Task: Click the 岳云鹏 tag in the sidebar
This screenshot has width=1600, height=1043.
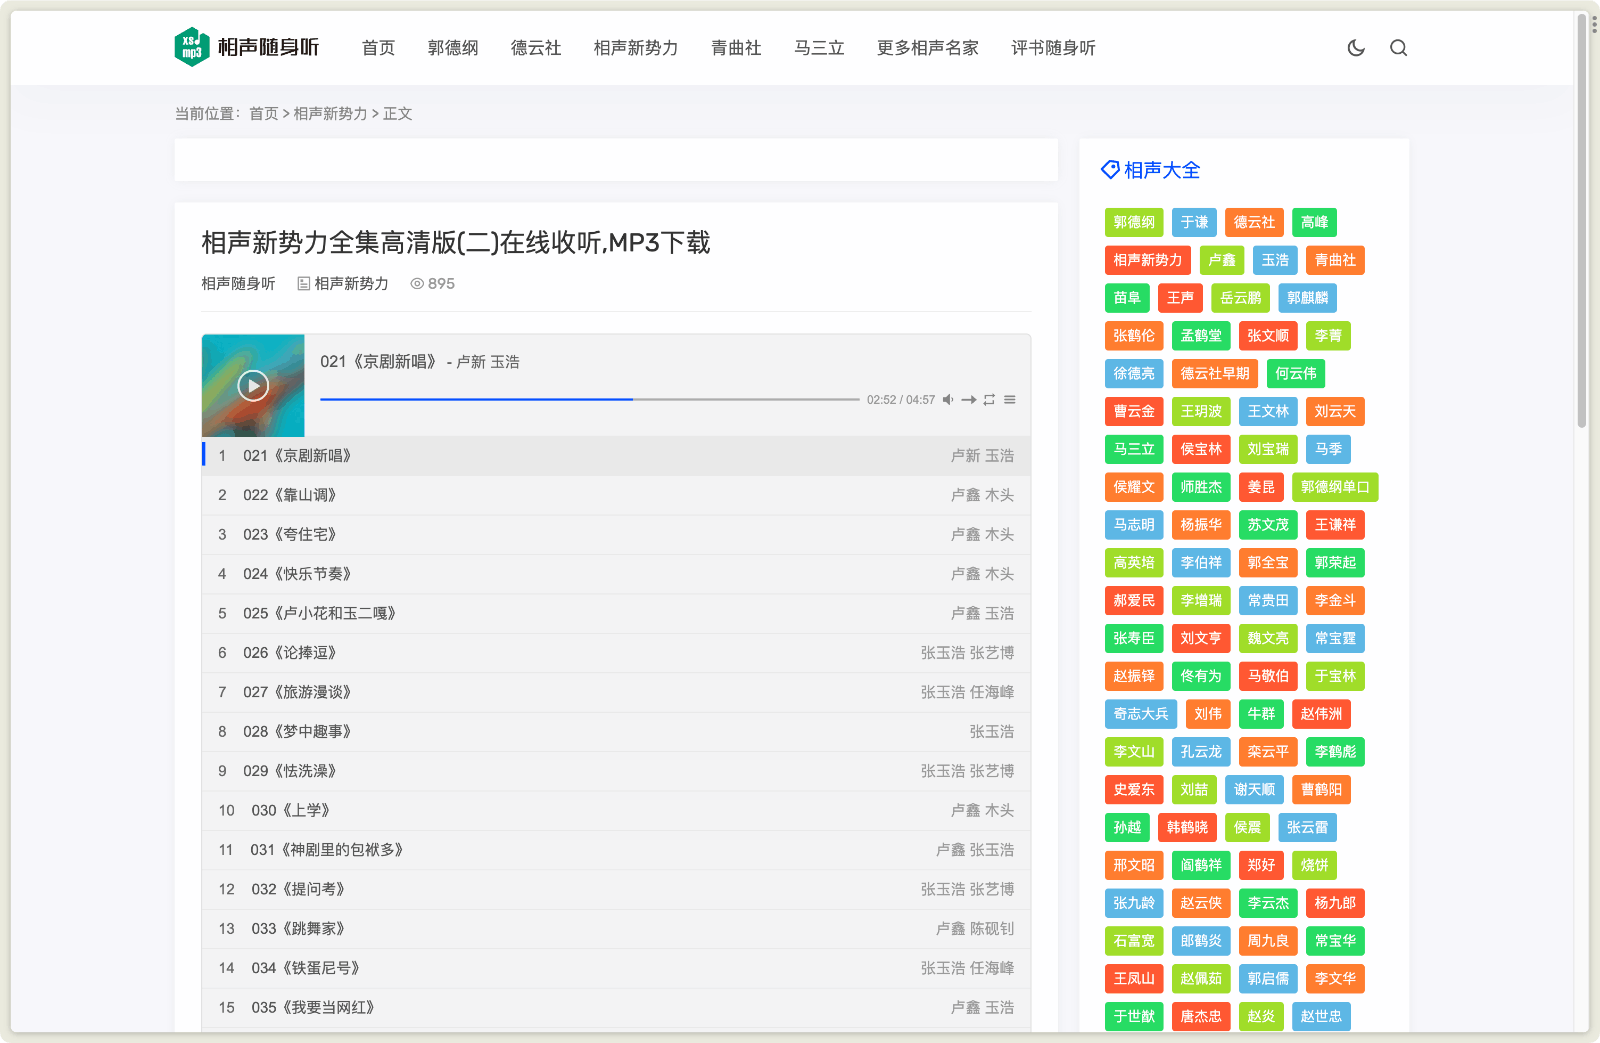Action: (x=1240, y=298)
